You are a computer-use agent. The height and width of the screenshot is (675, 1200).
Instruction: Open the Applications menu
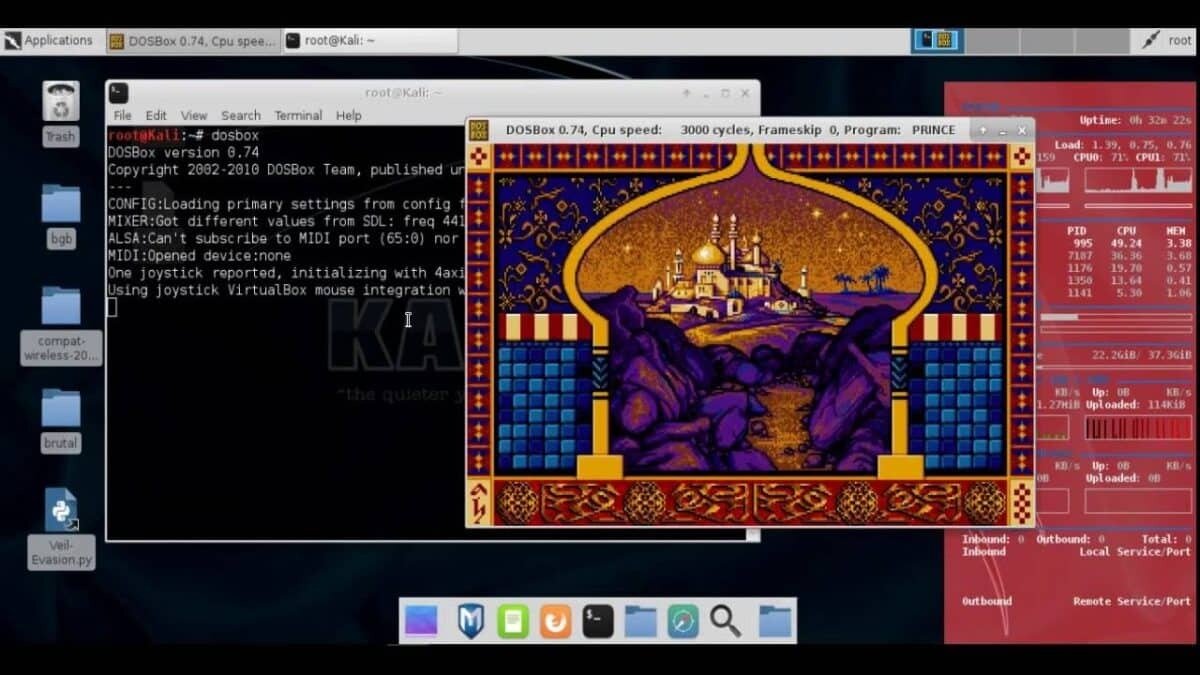tap(49, 41)
